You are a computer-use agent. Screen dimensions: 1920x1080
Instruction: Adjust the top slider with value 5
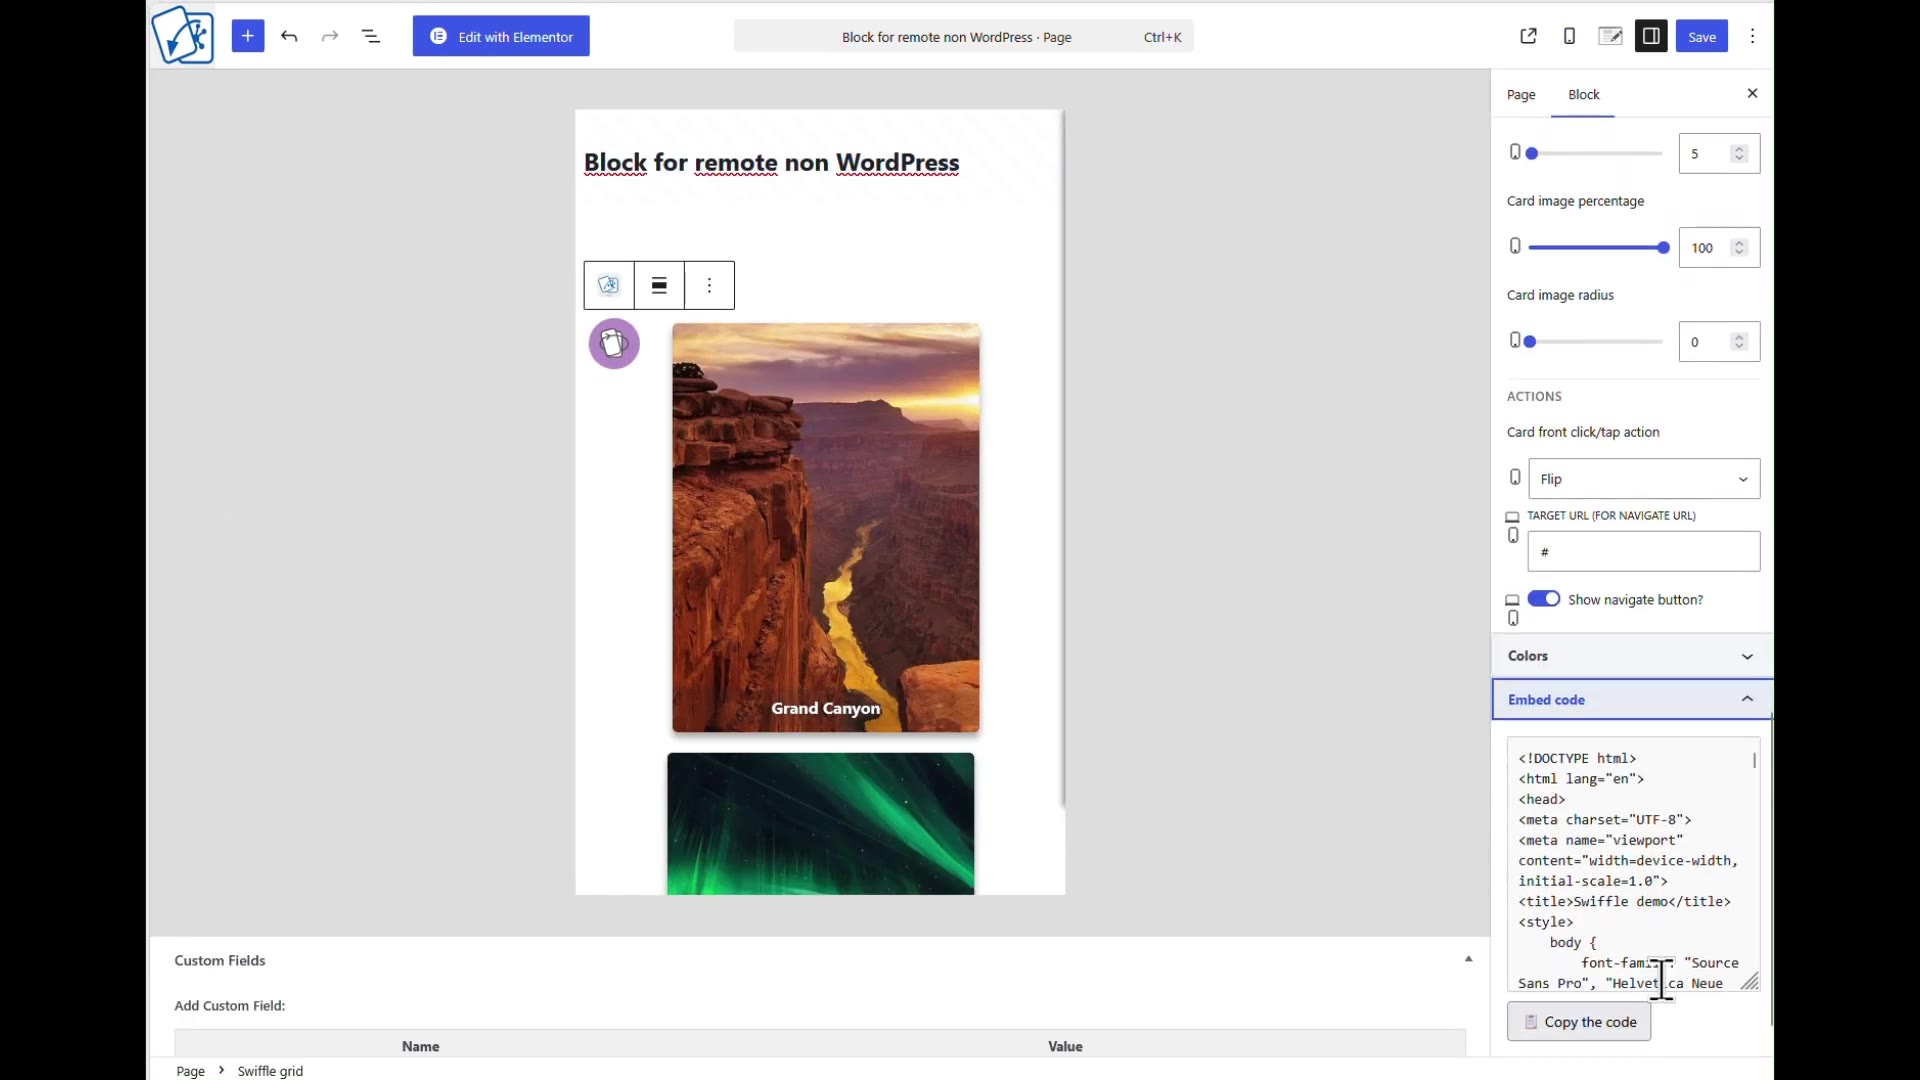click(x=1596, y=154)
